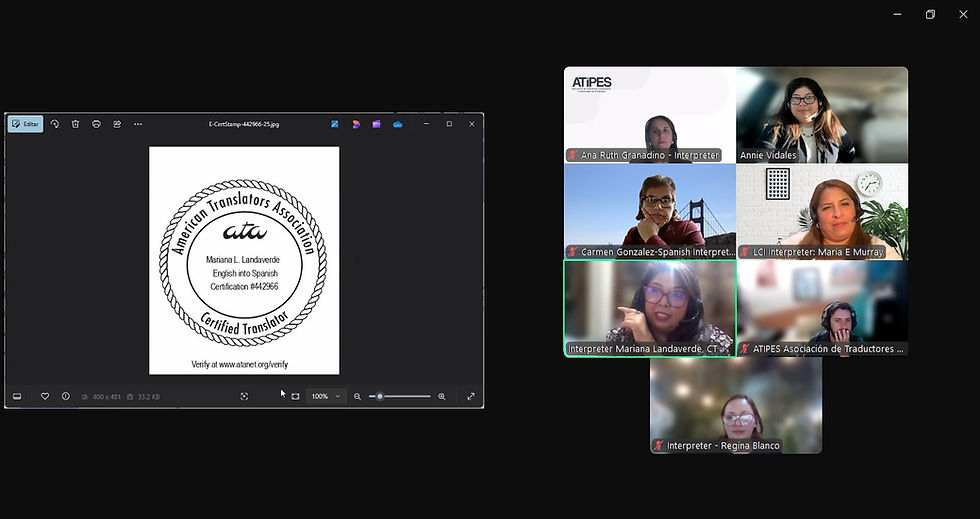This screenshot has width=980, height=519.
Task: Click the 33.2 KB file size
Action: point(148,396)
